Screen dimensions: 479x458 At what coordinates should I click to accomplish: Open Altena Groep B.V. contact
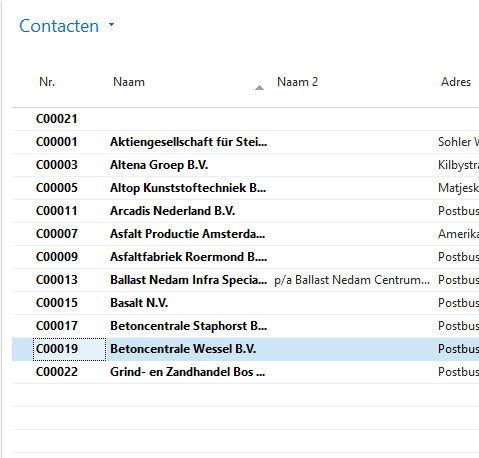pos(159,165)
